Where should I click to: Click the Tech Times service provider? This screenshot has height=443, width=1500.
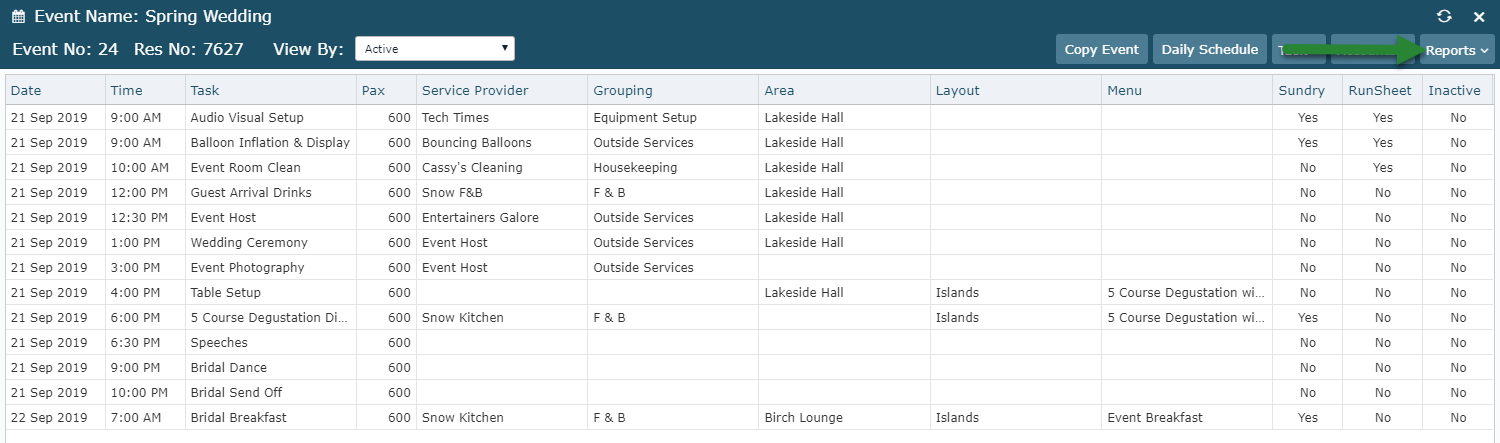455,117
